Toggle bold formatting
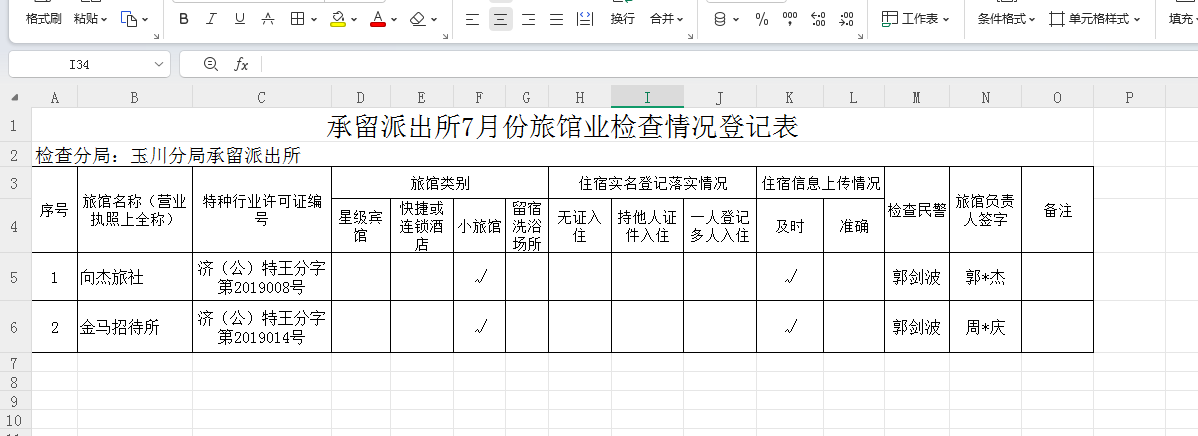1198x436 pixels. pos(183,19)
